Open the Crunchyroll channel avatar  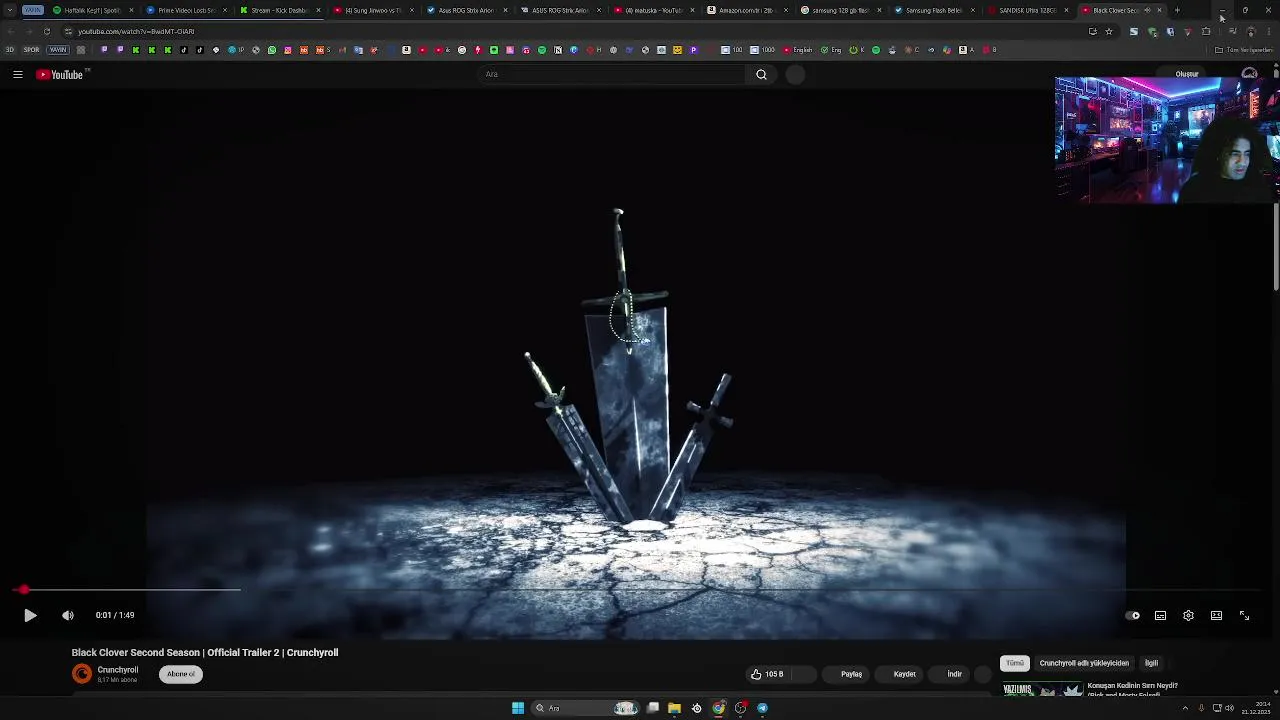82,674
